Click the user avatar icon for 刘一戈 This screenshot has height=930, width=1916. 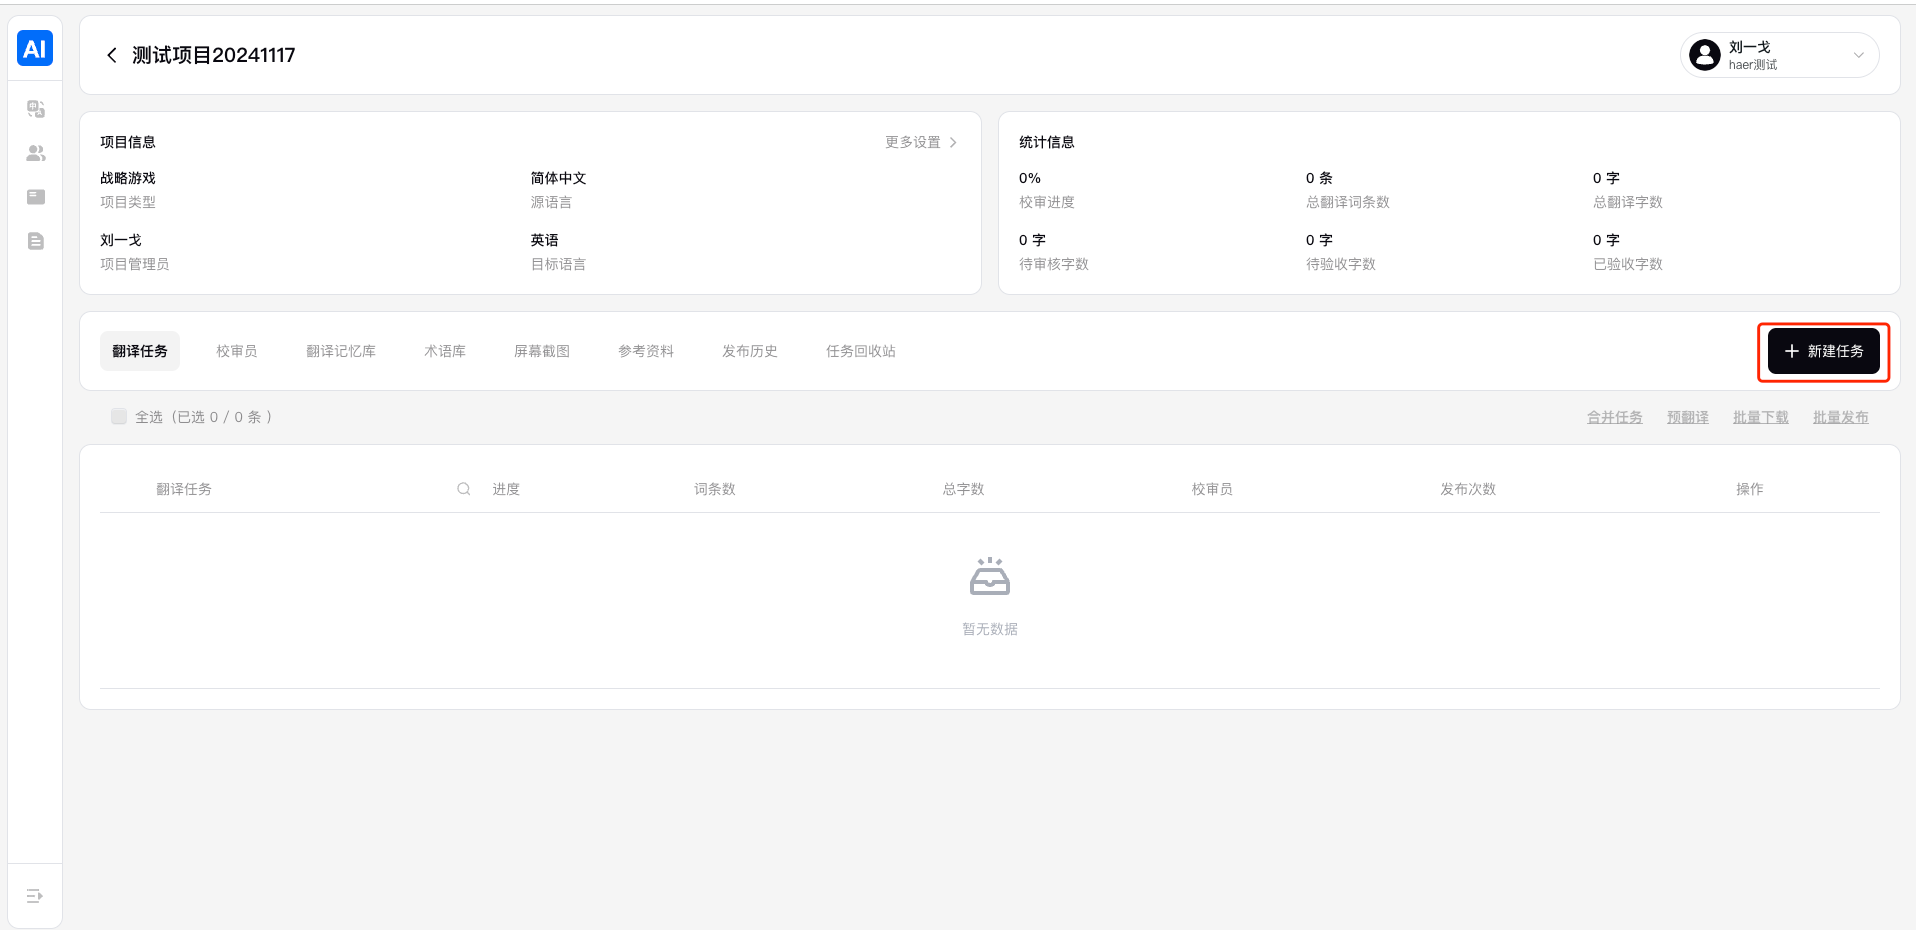tap(1705, 55)
